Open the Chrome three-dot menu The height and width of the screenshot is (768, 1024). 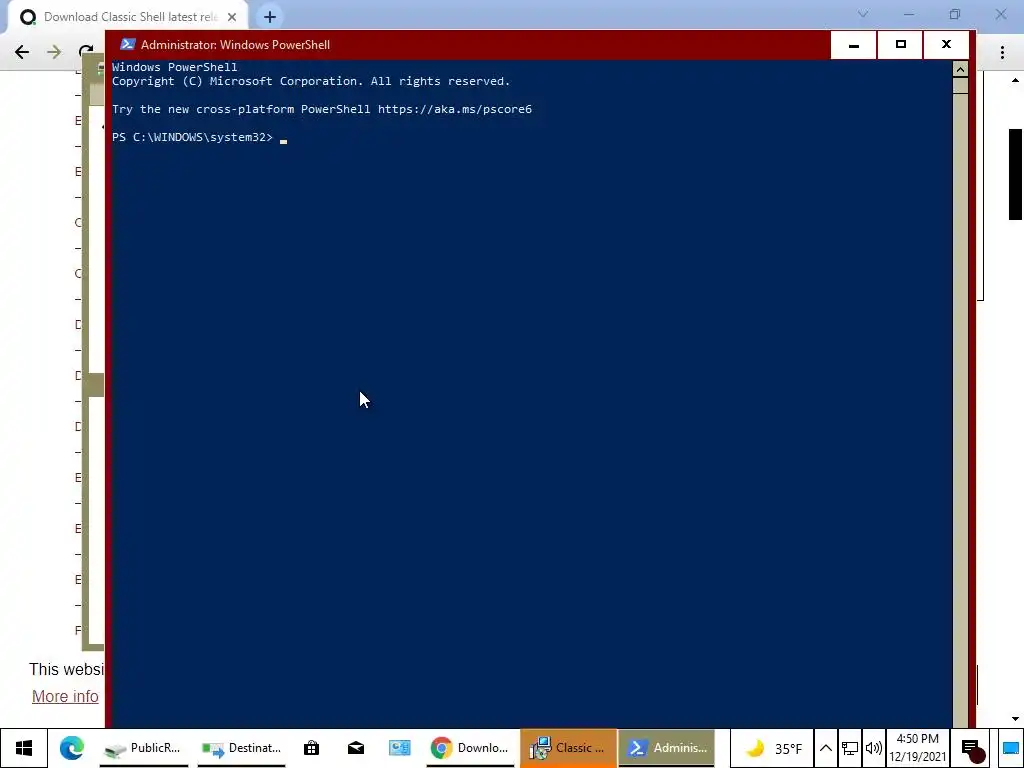click(x=1002, y=52)
